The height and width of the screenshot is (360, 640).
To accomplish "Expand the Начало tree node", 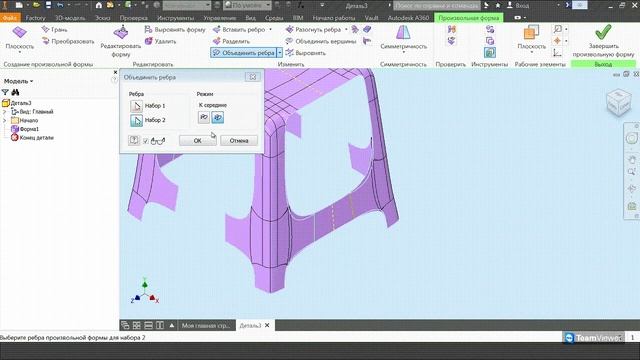I will 4,120.
